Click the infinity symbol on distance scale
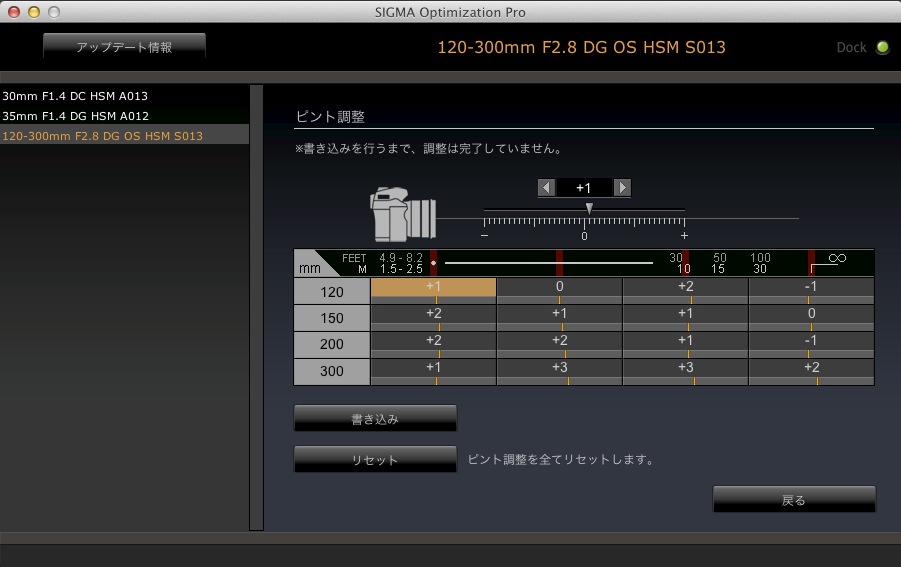Screen dimensions: 901x567 pos(837,258)
